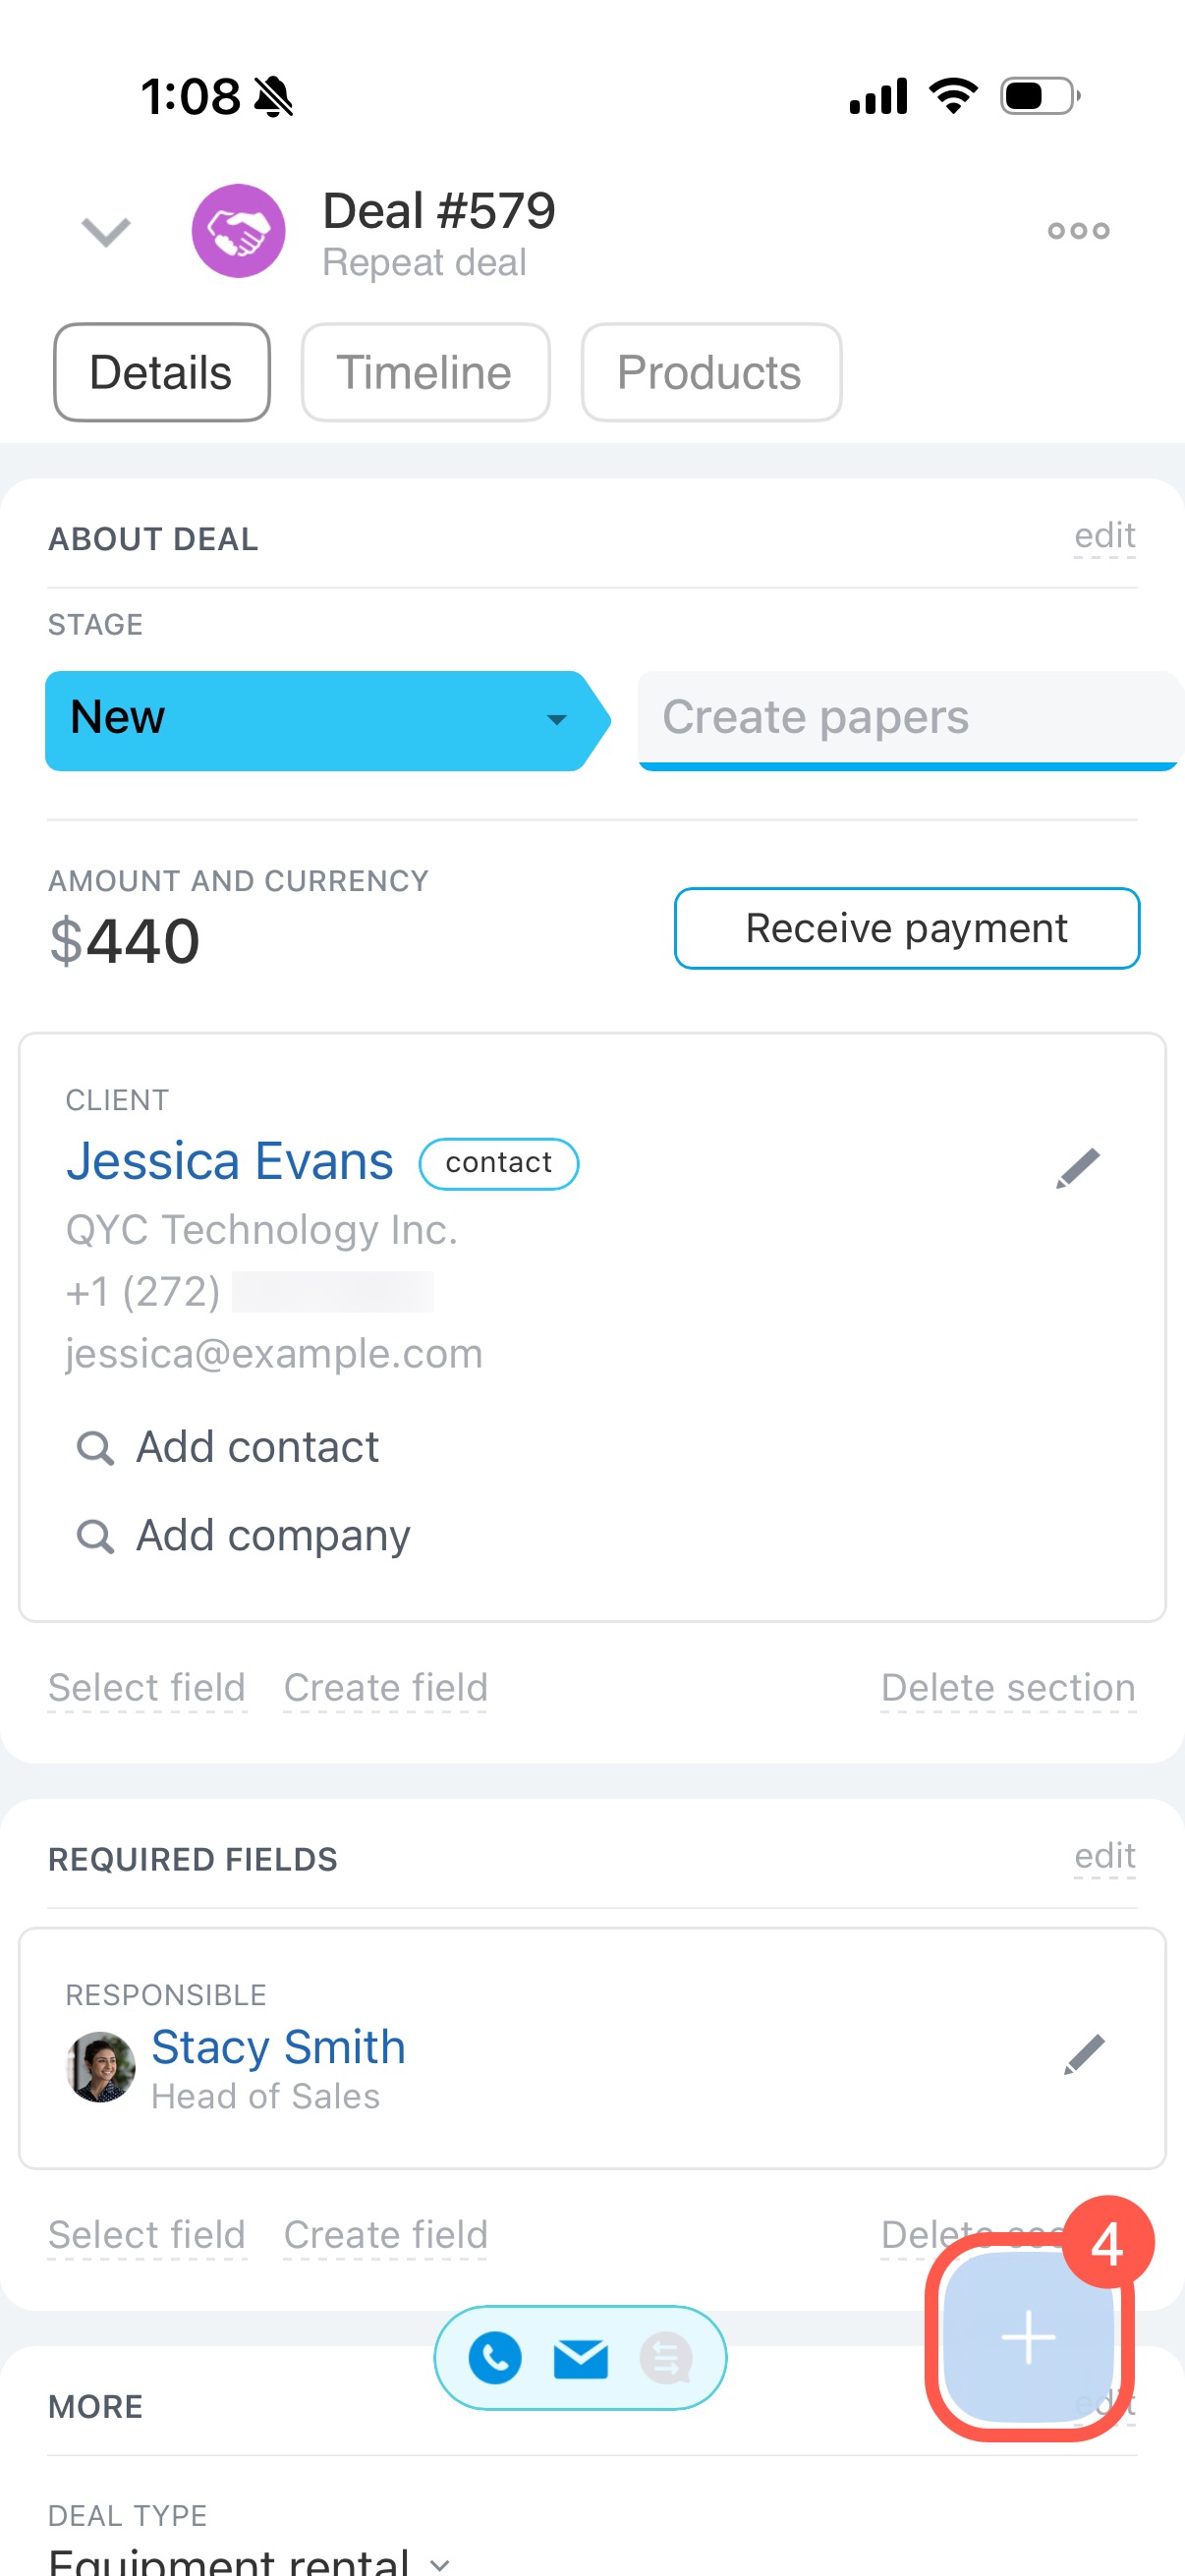Click edit link in About Deal section
The width and height of the screenshot is (1185, 2576).
(1104, 535)
